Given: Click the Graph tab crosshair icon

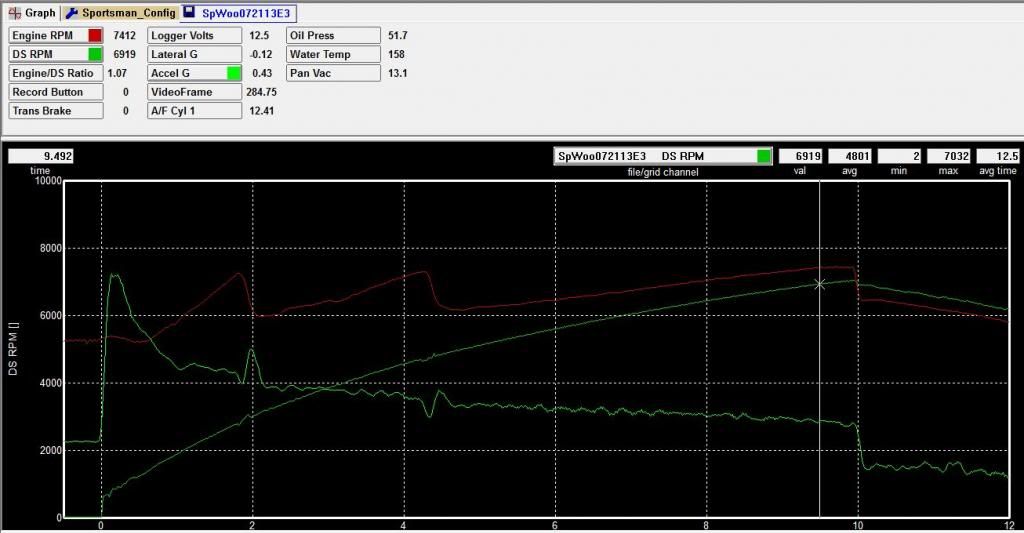Looking at the screenshot, I should click(x=14, y=13).
